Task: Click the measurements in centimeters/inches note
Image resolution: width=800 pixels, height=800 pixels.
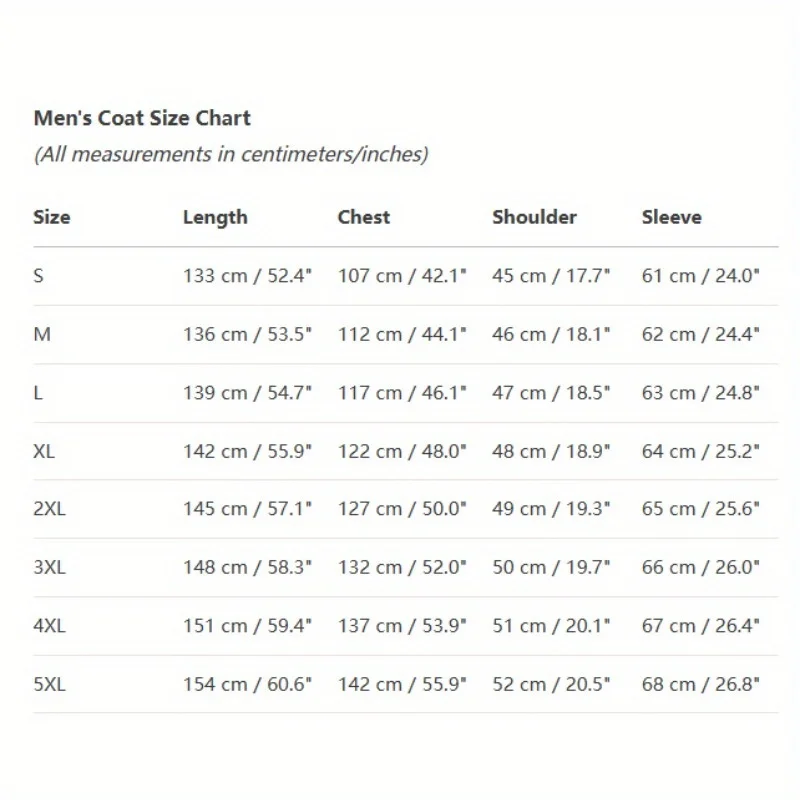Action: (x=231, y=154)
